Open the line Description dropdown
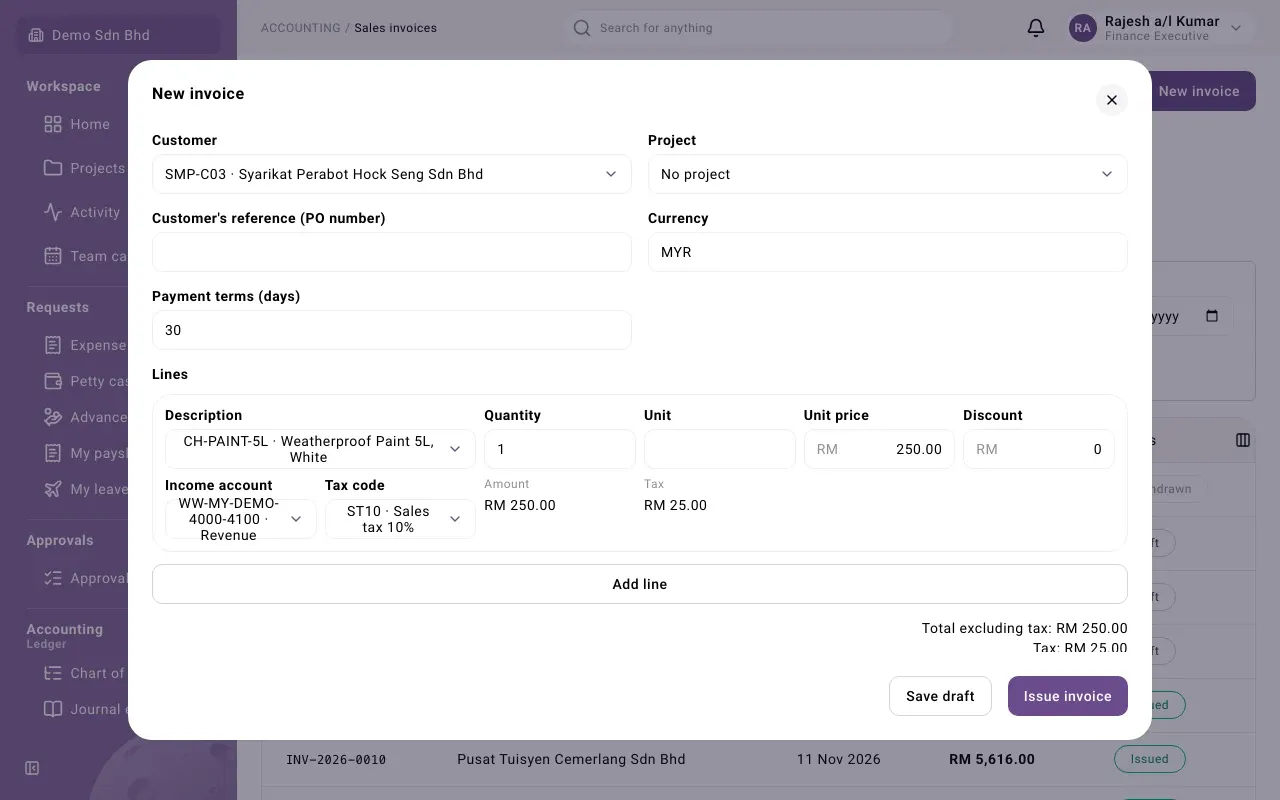 (x=320, y=449)
